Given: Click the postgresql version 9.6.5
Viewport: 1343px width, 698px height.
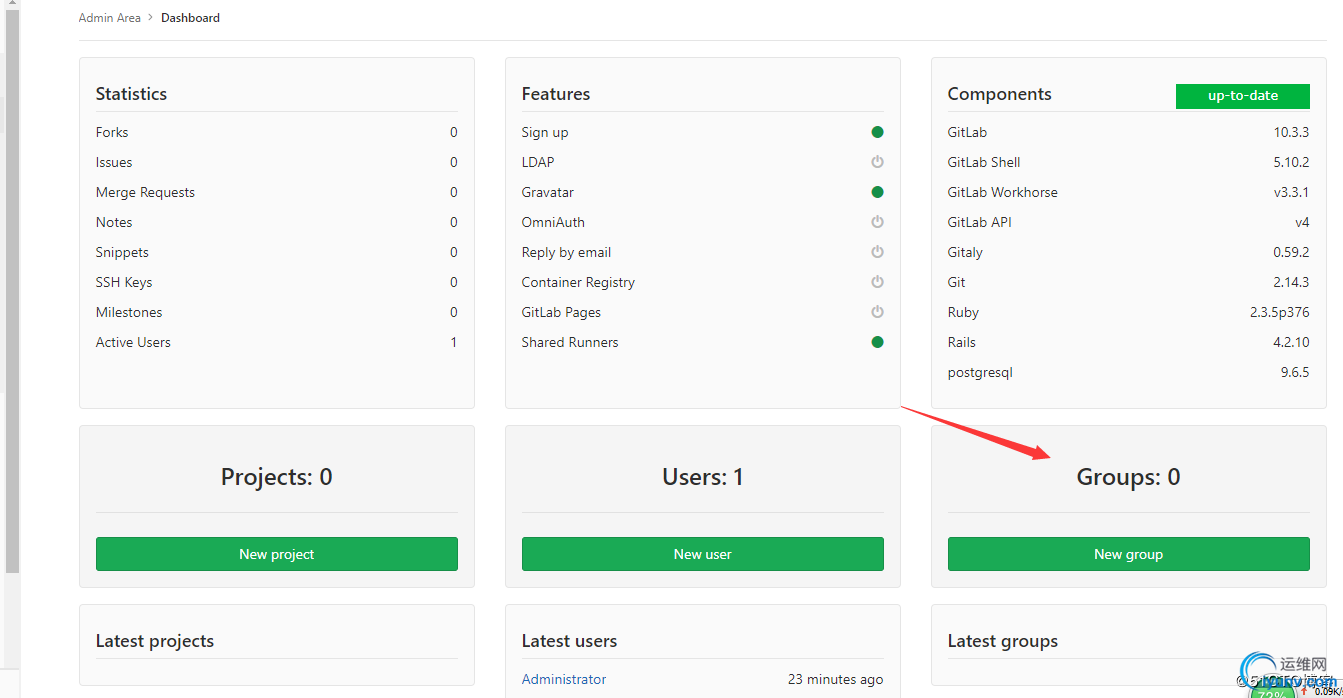Looking at the screenshot, I should (x=1295, y=372).
